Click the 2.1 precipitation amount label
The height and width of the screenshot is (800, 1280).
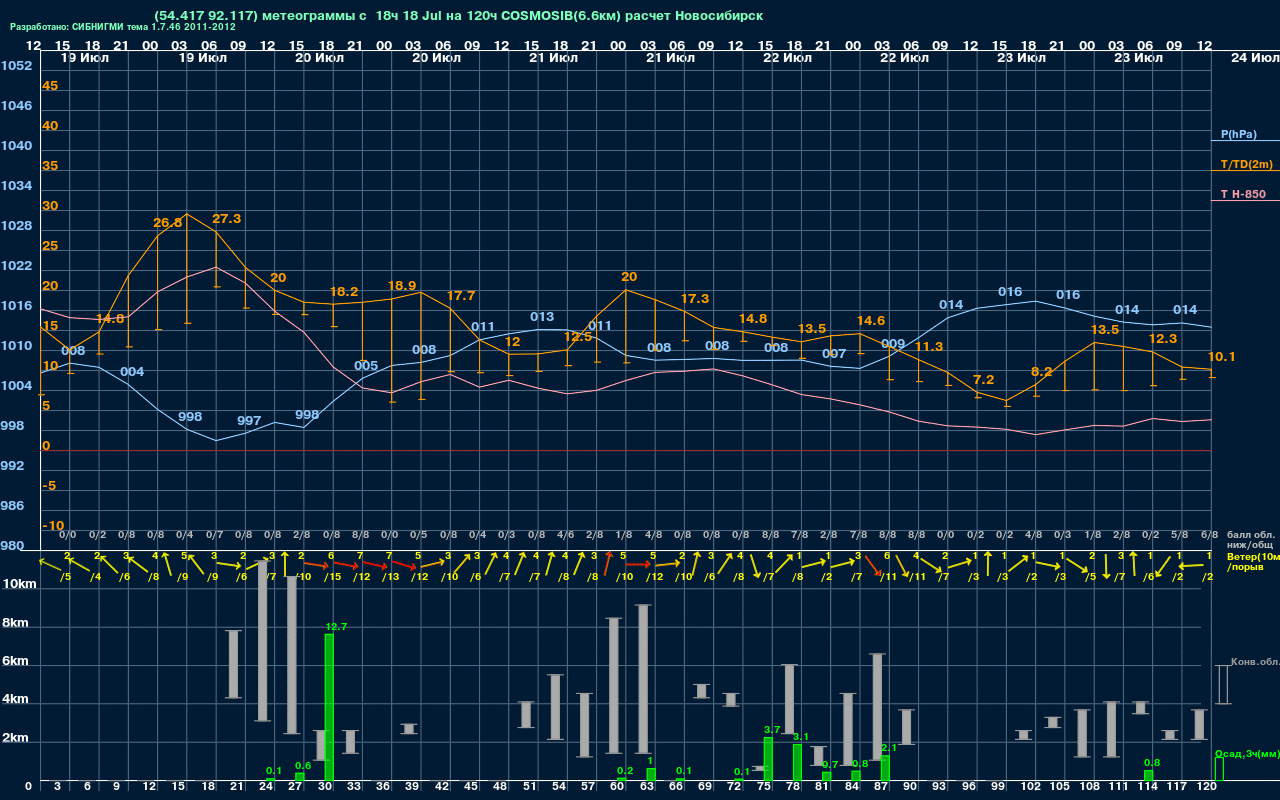(x=890, y=747)
